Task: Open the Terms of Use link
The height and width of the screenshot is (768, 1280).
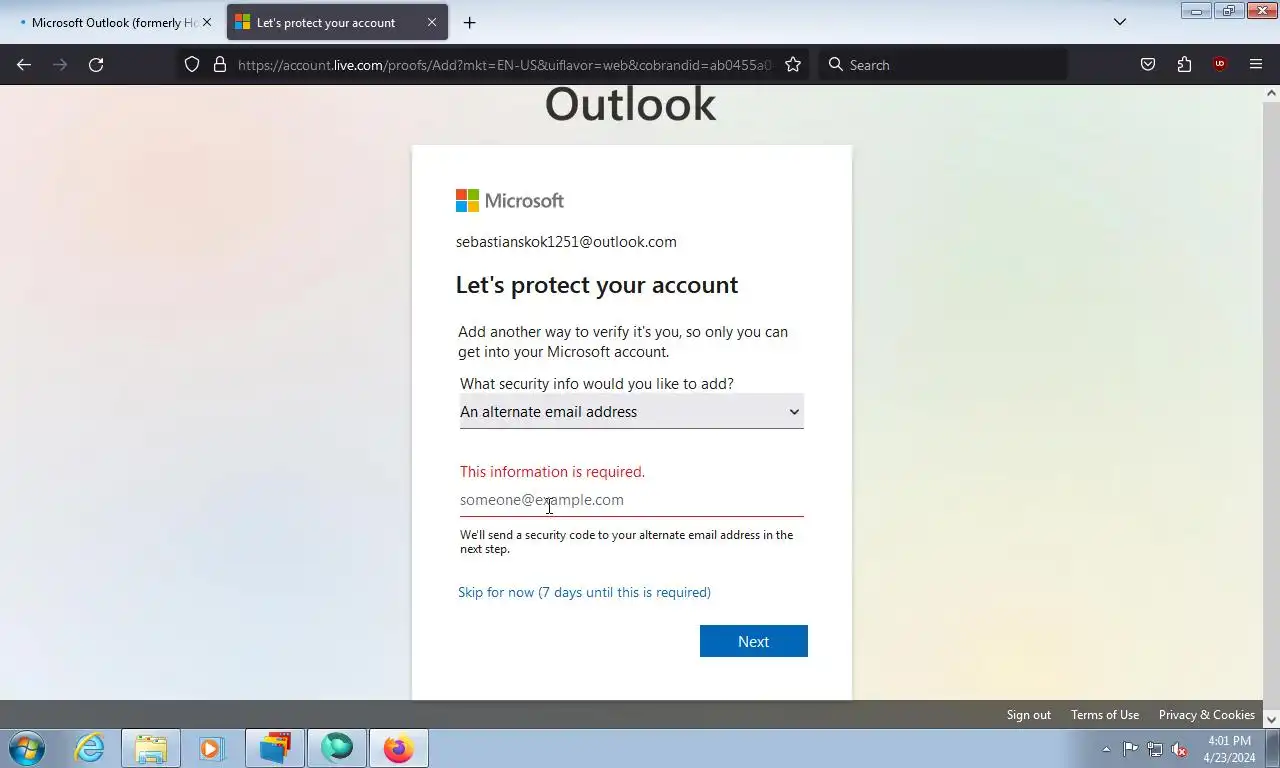Action: click(1105, 714)
